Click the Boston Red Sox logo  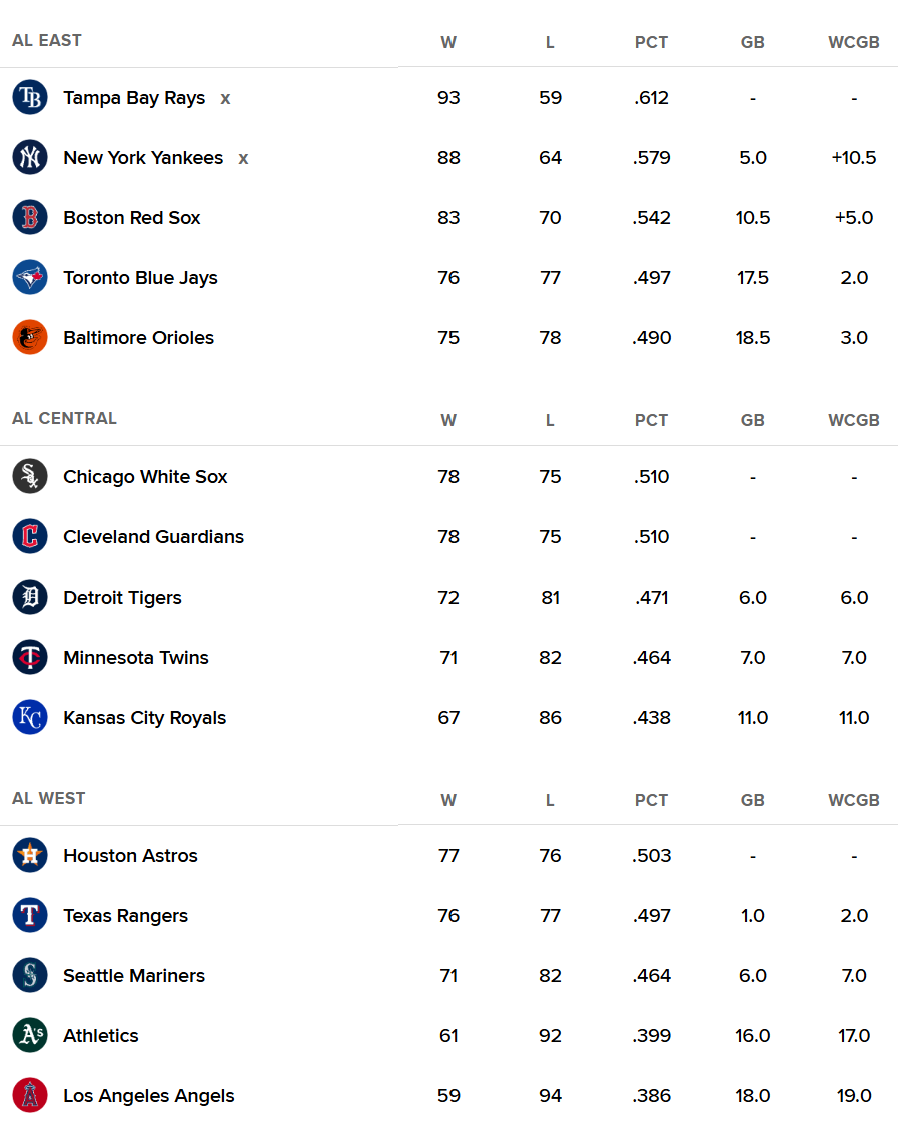coord(30,217)
